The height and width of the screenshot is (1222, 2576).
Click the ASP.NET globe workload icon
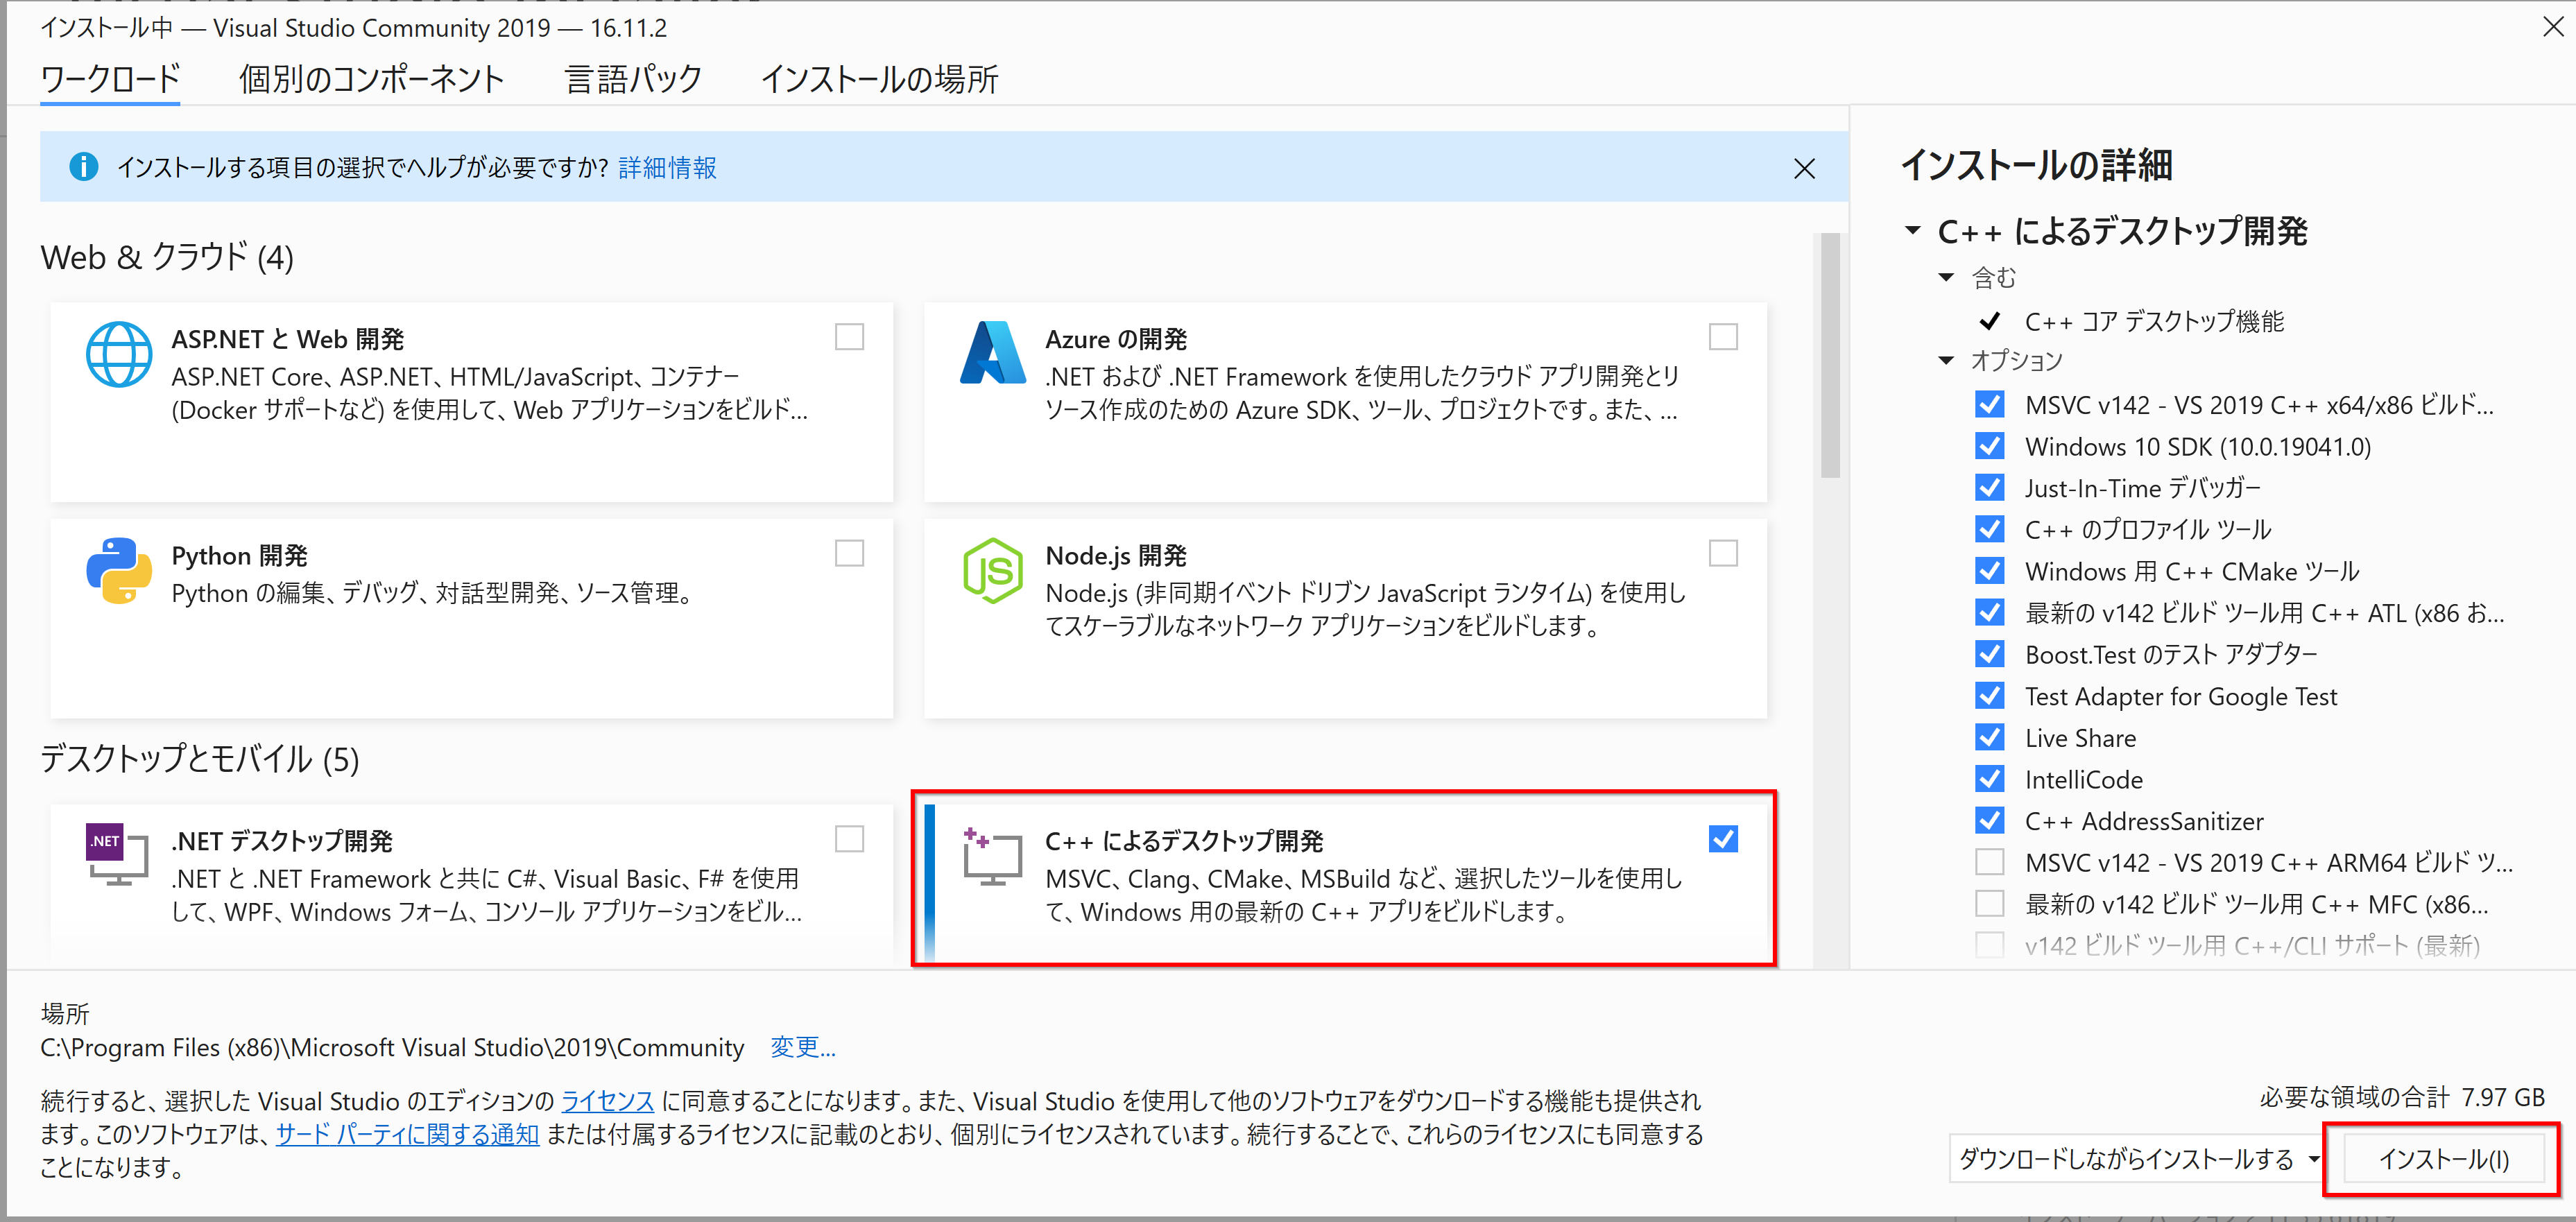tap(119, 354)
